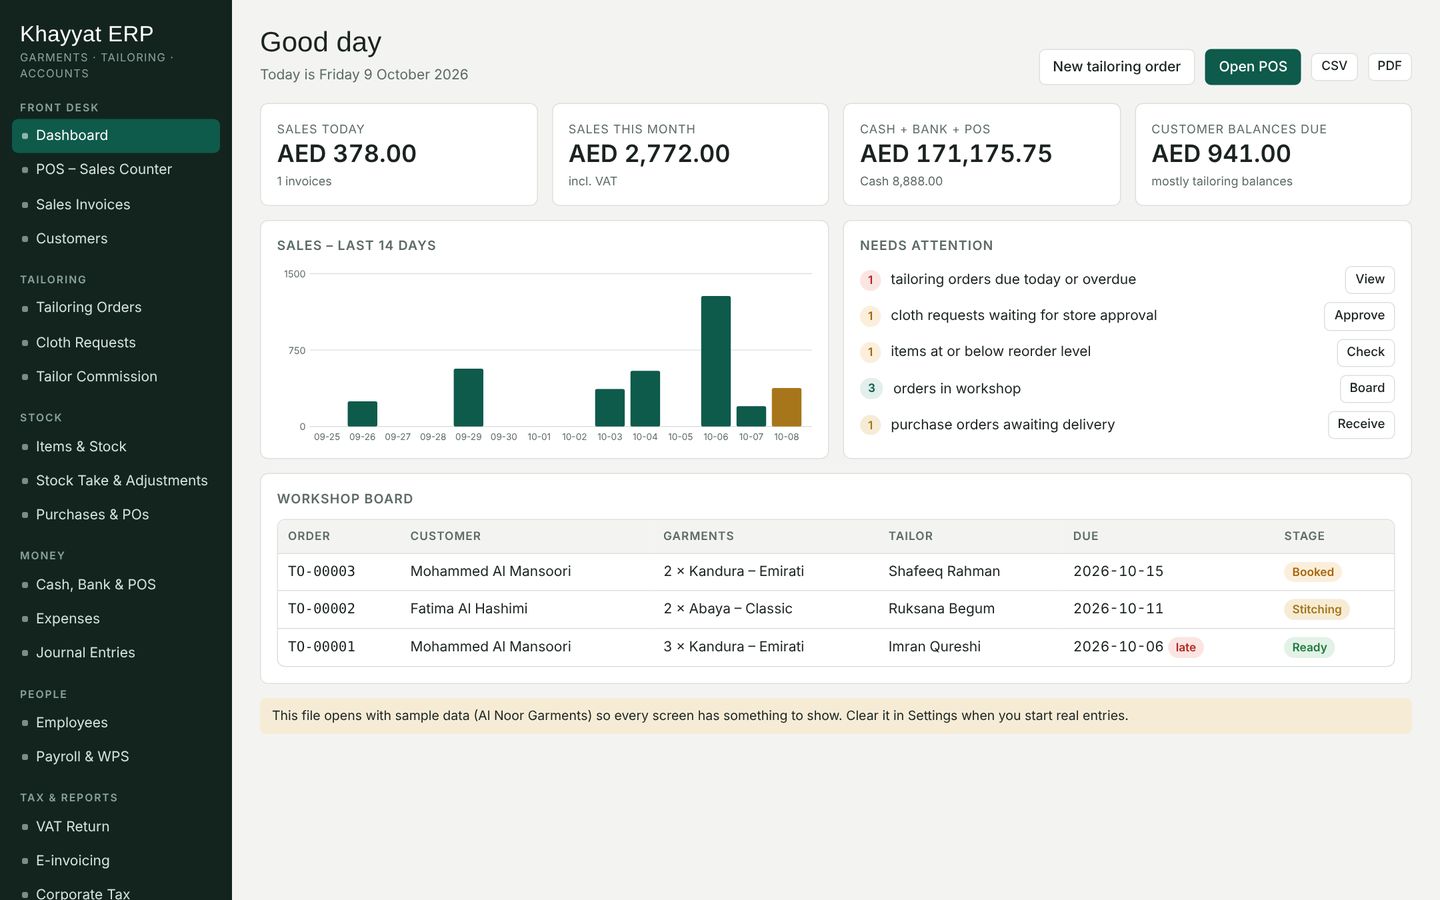Click Check for reorder level items
1440x900 pixels.
pos(1365,352)
